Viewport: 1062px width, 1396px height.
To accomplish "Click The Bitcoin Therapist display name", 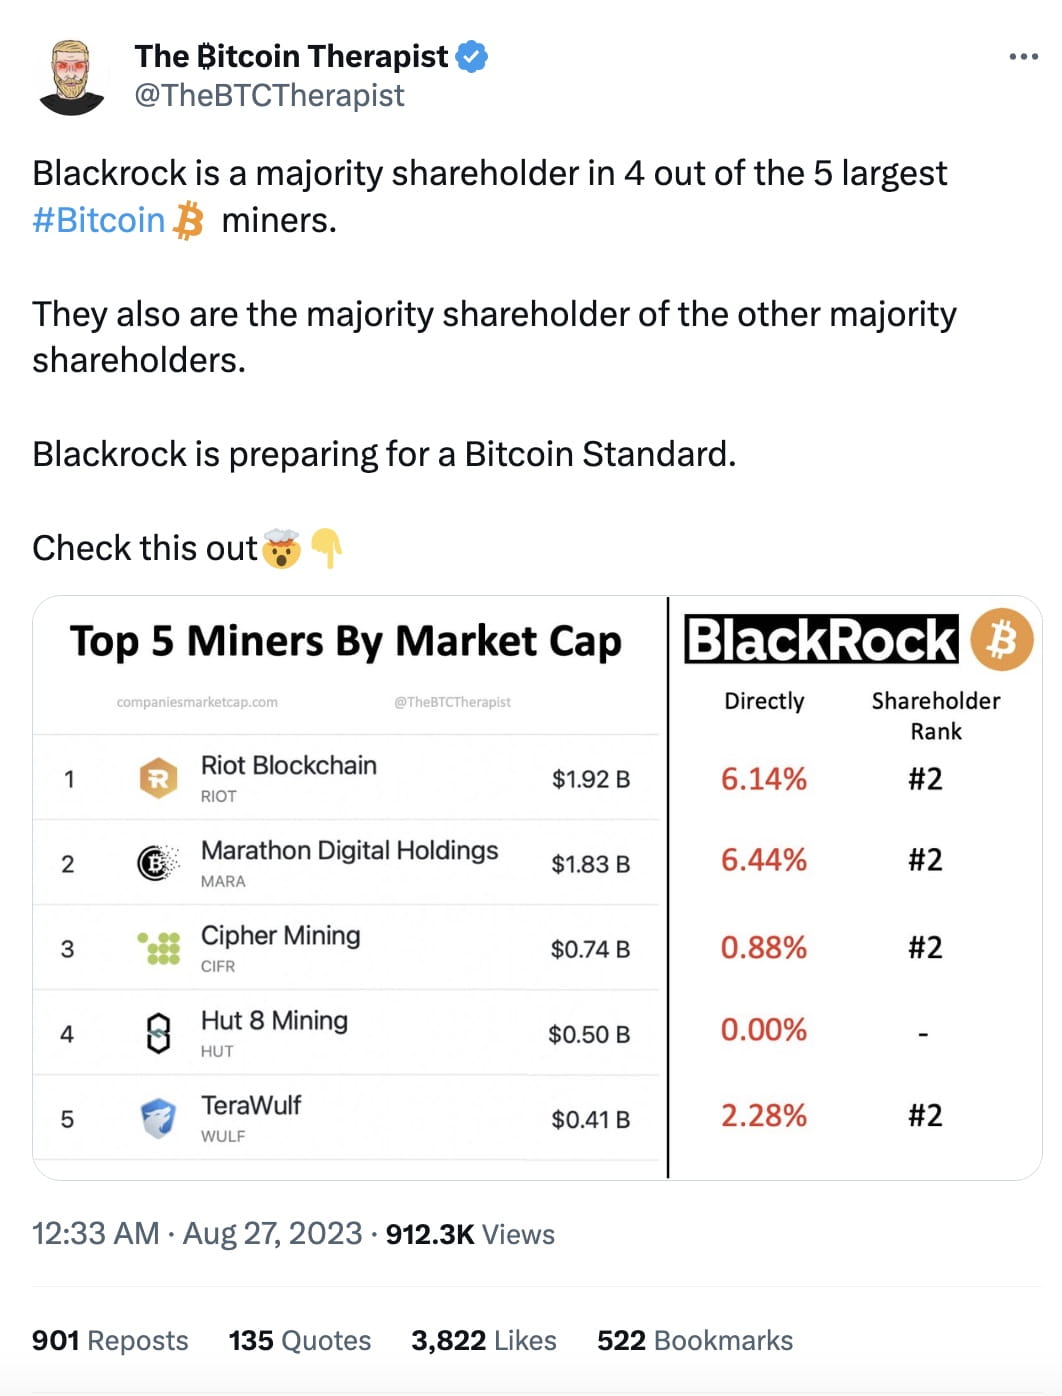I will click(291, 56).
